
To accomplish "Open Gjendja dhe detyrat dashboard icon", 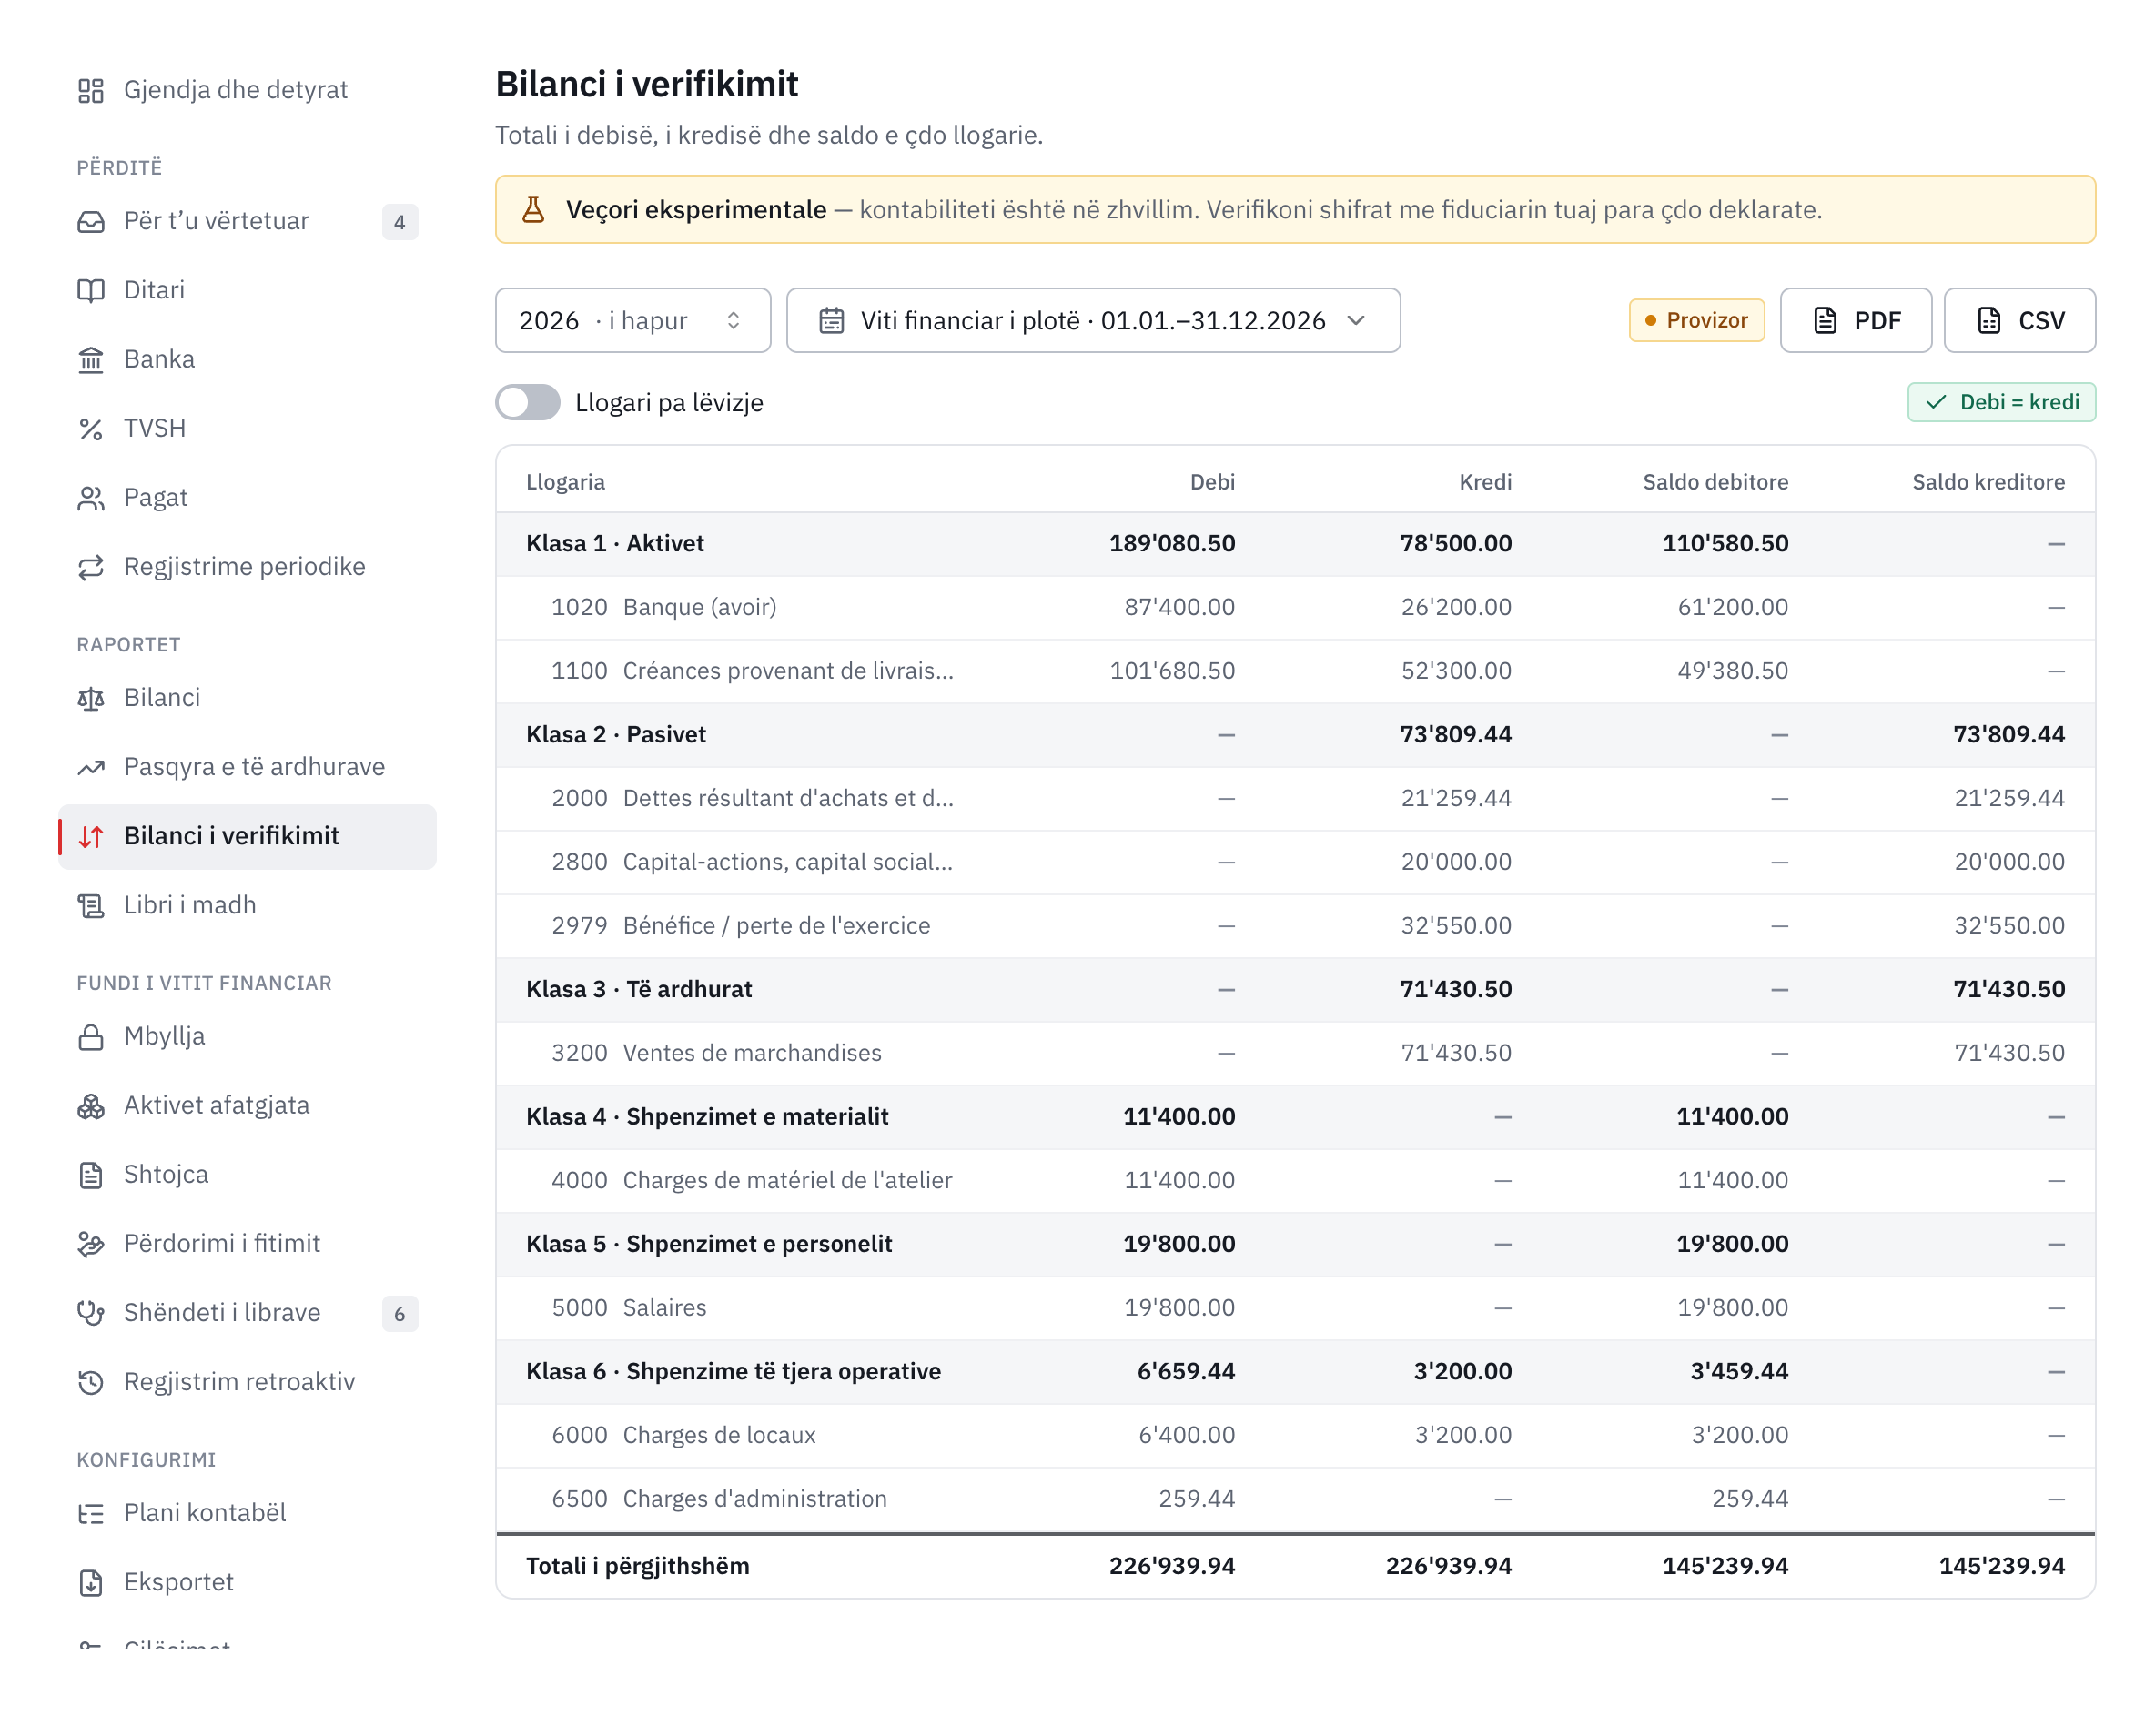I will pos(91,91).
